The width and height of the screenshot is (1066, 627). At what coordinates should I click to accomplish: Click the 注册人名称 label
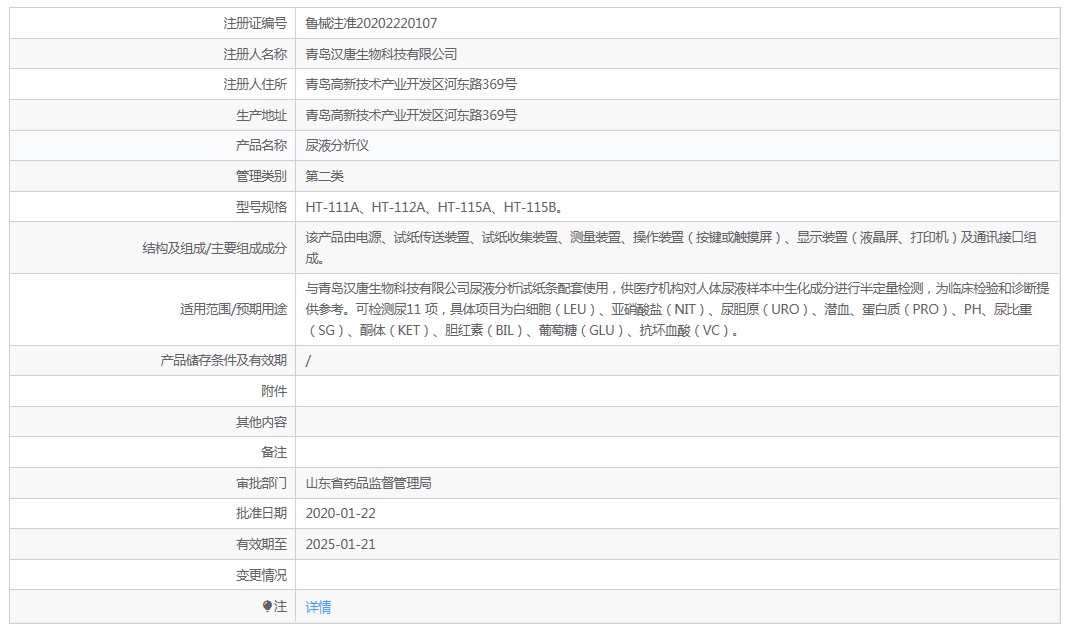click(x=255, y=54)
